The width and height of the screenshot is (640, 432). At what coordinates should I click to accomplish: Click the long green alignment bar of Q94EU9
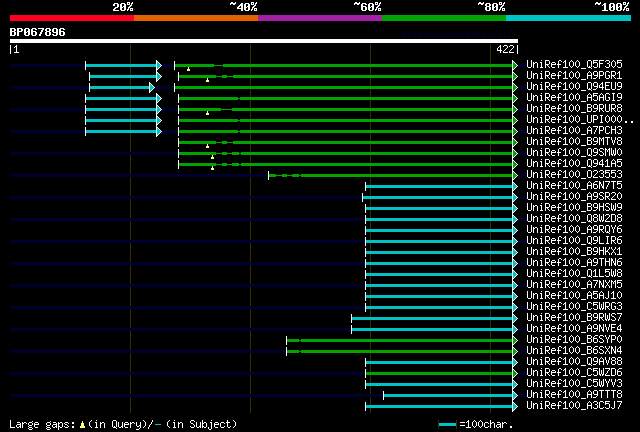[346, 87]
